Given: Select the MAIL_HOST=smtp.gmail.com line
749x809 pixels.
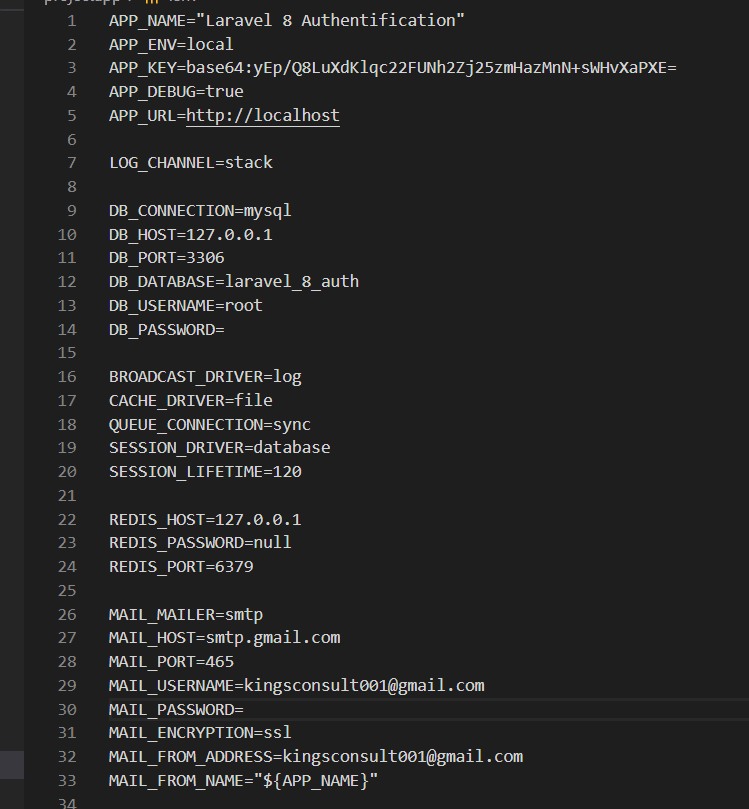Looking at the screenshot, I should [224, 638].
